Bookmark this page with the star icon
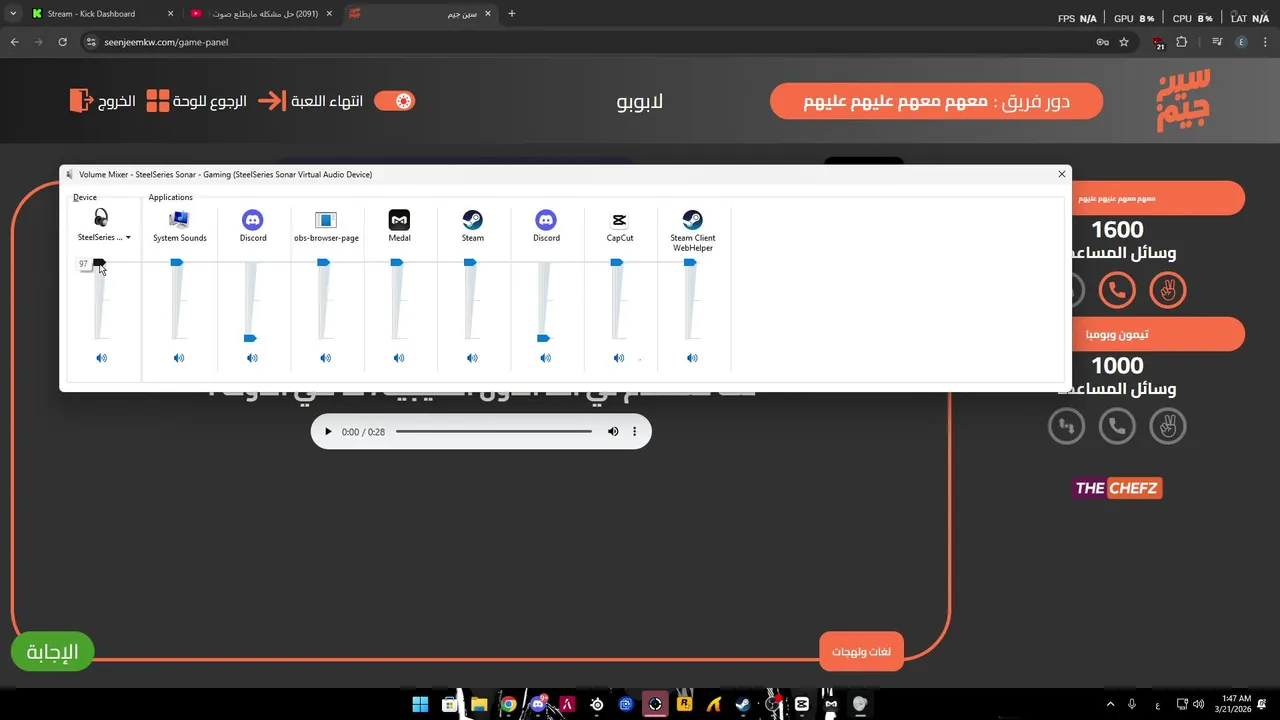This screenshot has width=1280, height=720. point(1124,42)
